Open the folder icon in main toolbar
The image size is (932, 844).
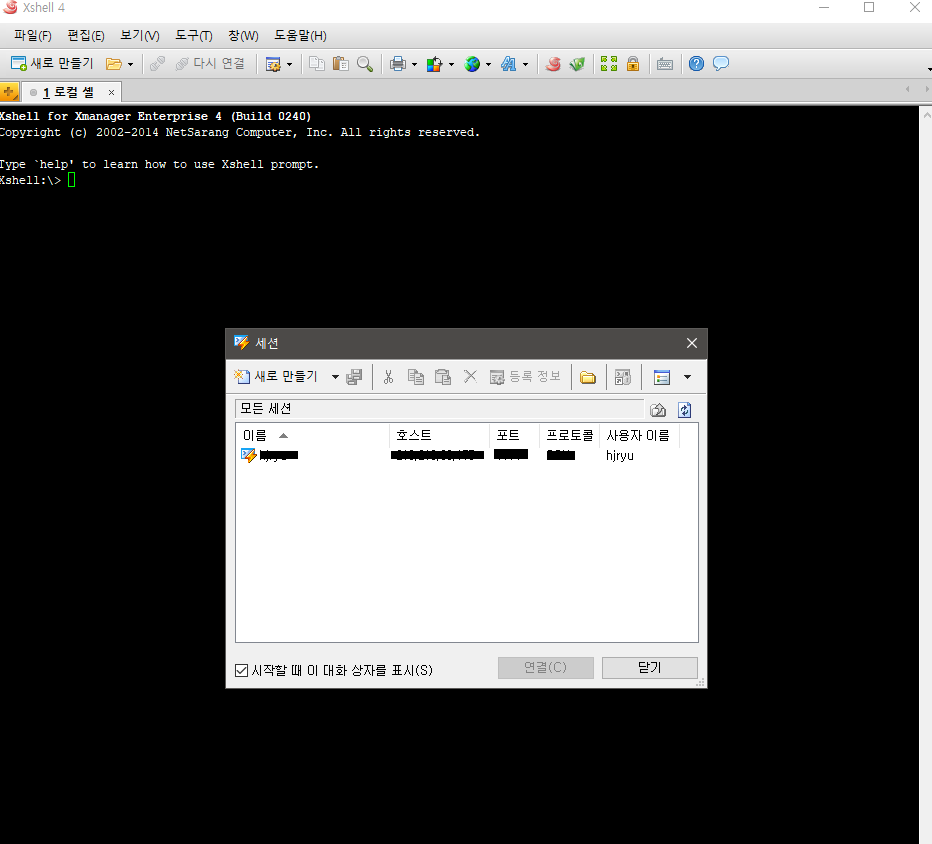click(114, 64)
